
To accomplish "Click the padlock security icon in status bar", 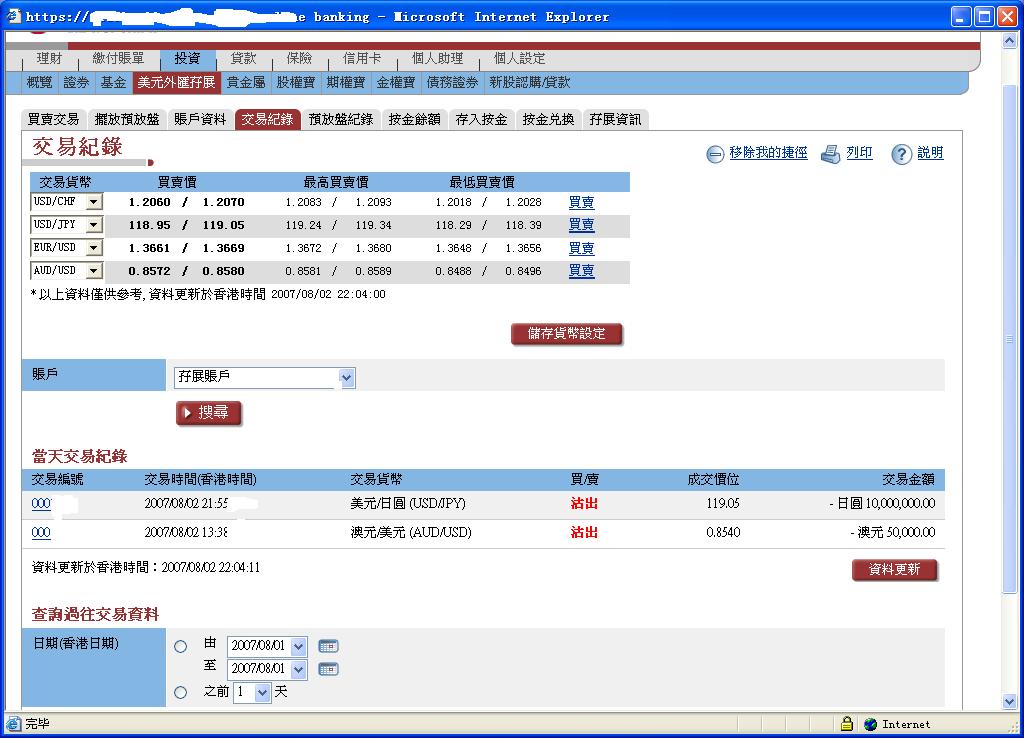I will coord(846,724).
